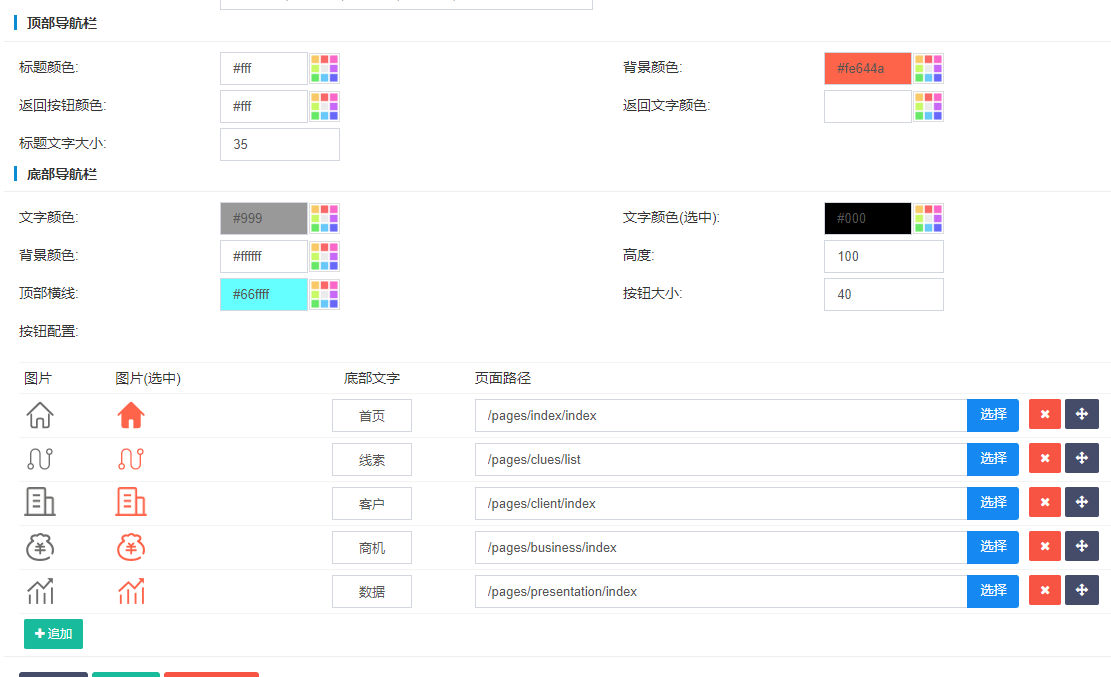Click the orange building icon for 客户
1111x677 pixels.
click(x=131, y=503)
